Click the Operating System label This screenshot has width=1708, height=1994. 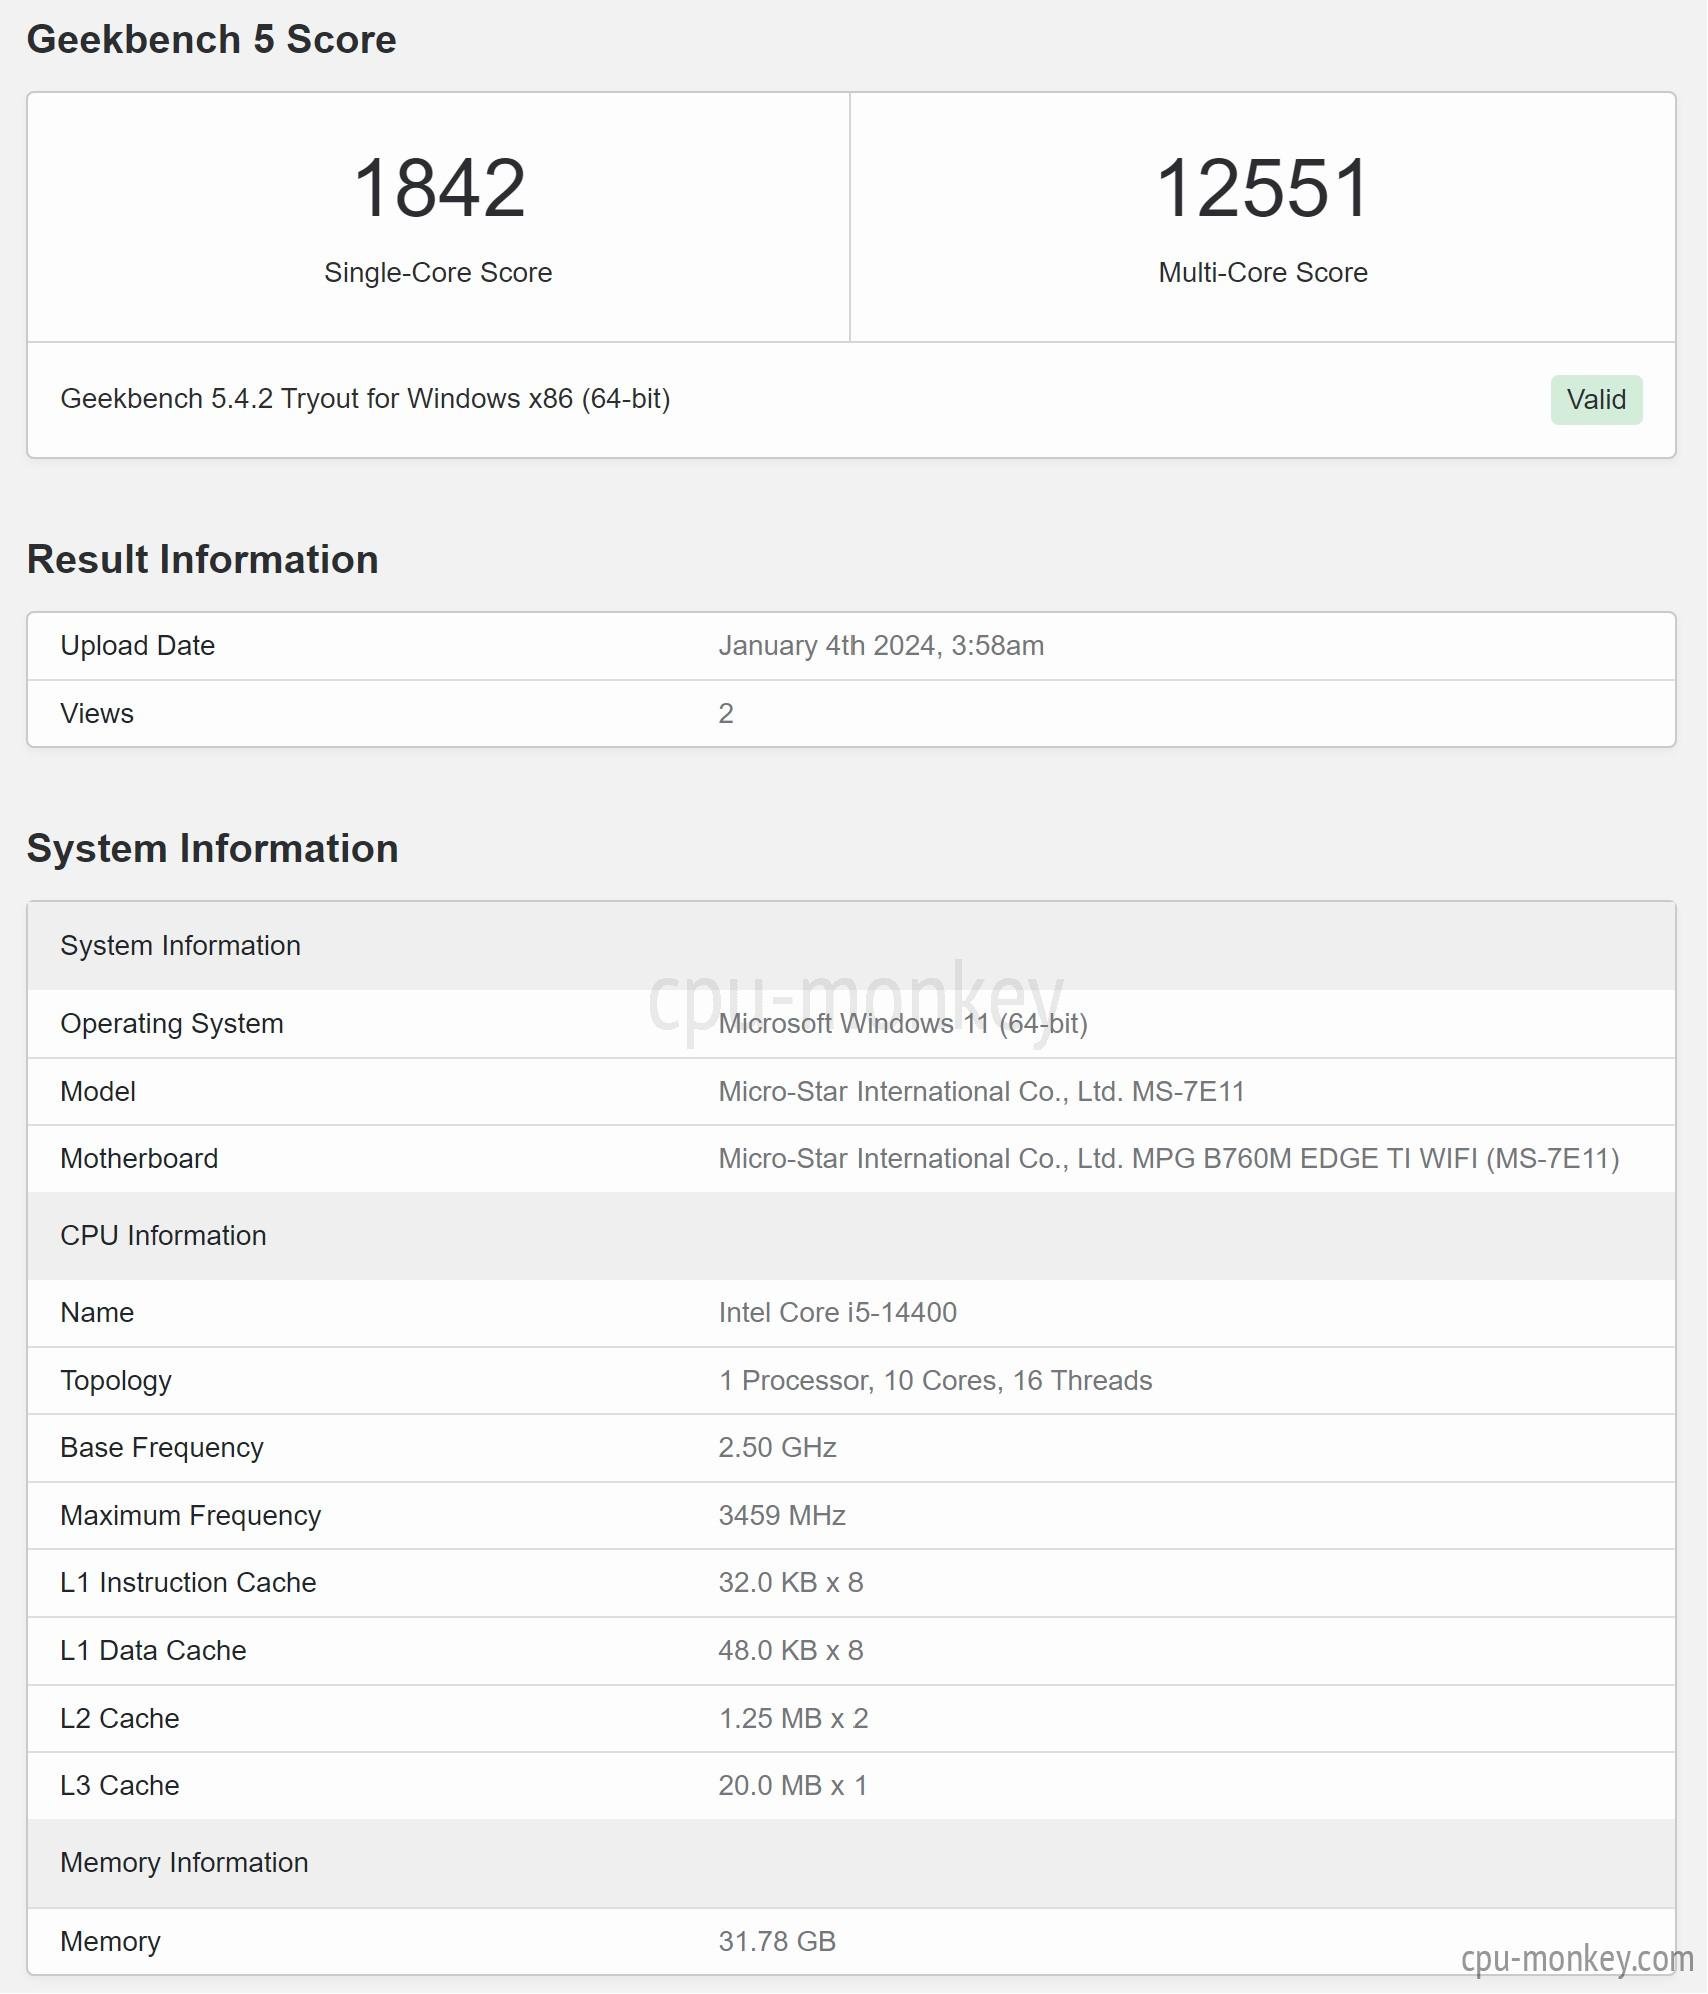(172, 1024)
